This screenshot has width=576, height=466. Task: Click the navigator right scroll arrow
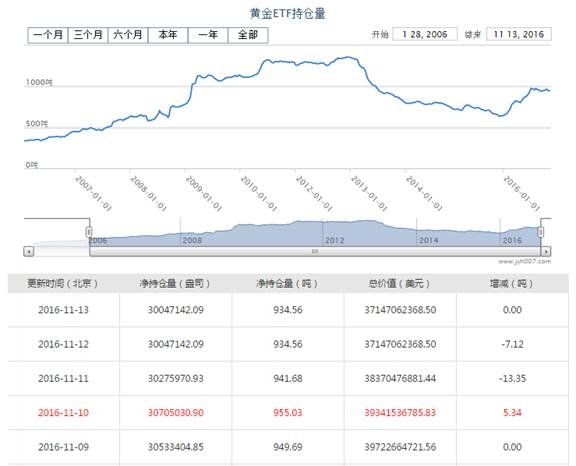(546, 252)
